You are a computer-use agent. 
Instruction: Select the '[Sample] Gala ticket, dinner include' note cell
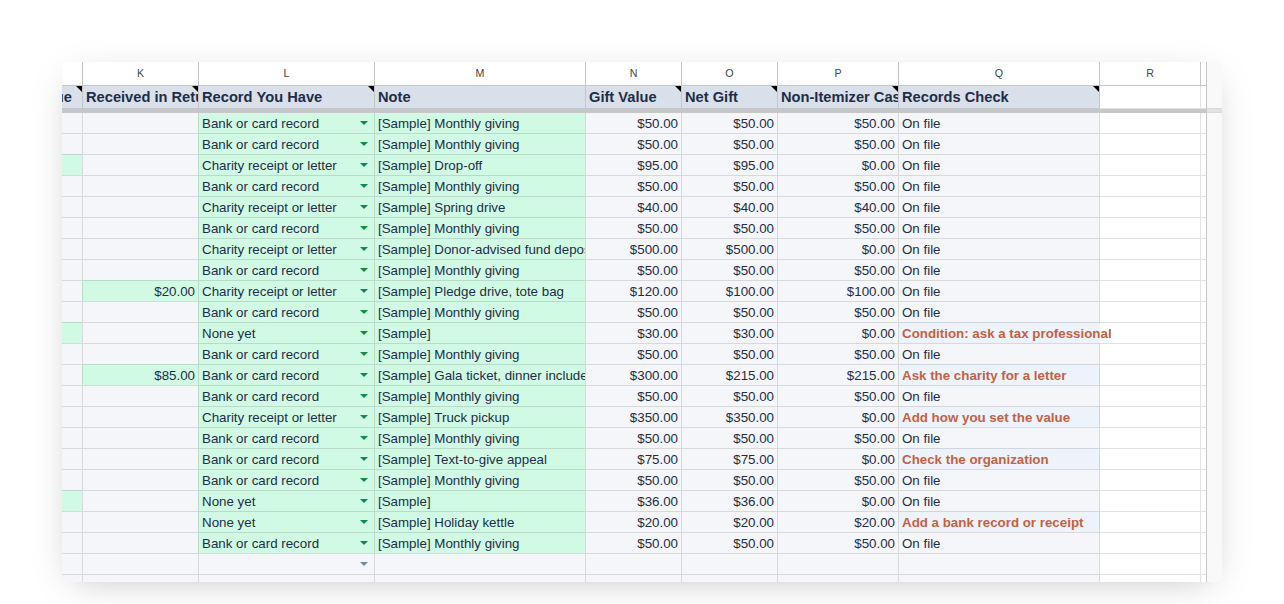click(480, 376)
